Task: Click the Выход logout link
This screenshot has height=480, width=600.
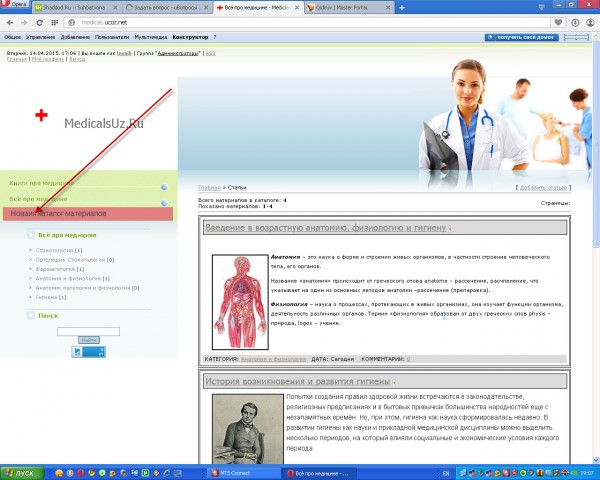Action: tap(77, 59)
